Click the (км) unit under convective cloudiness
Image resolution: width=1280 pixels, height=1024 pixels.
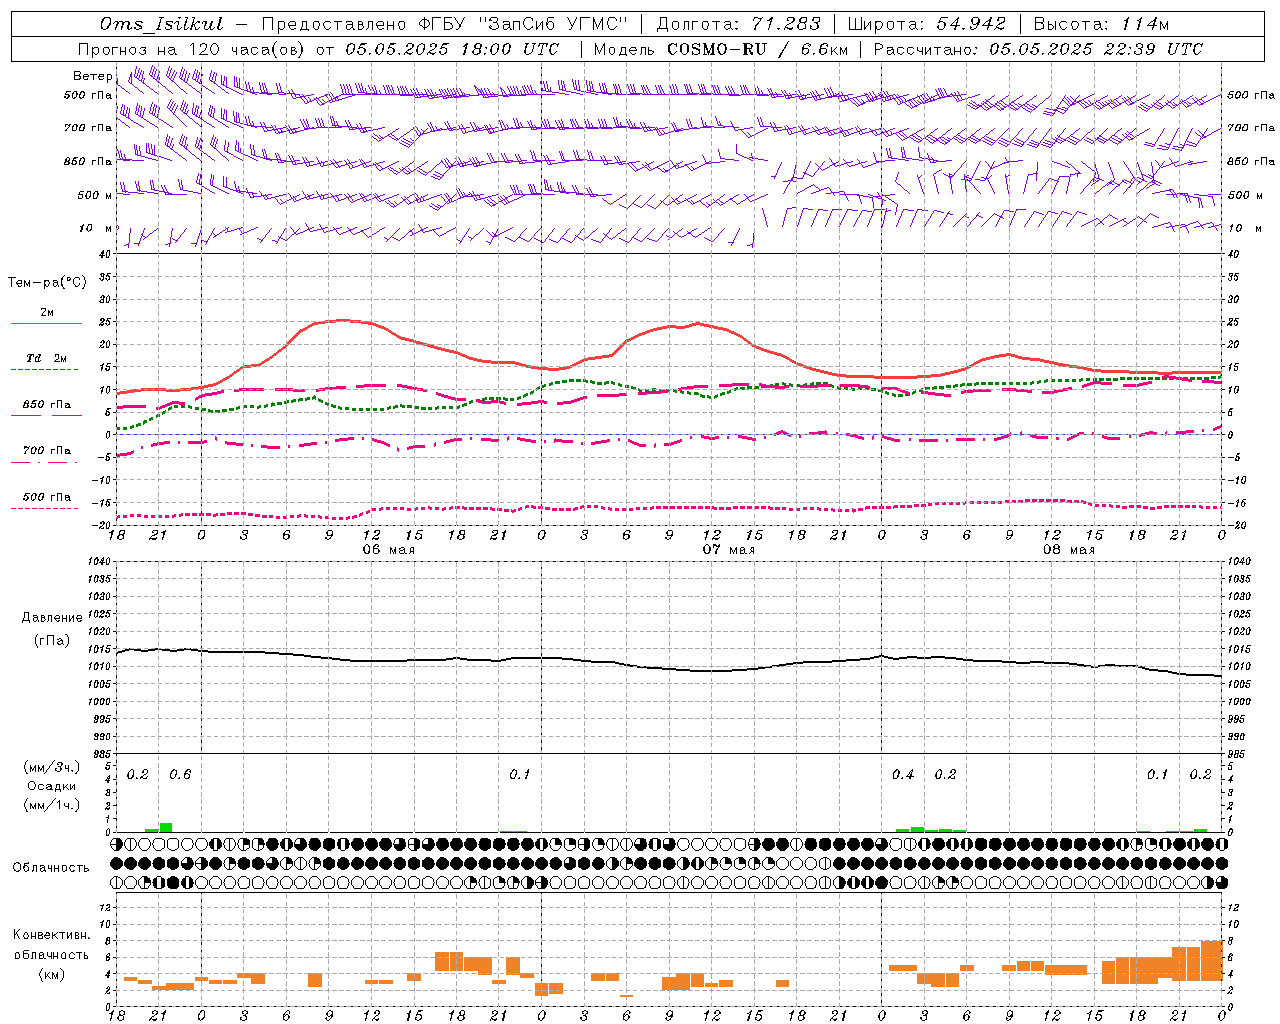pos(51,974)
